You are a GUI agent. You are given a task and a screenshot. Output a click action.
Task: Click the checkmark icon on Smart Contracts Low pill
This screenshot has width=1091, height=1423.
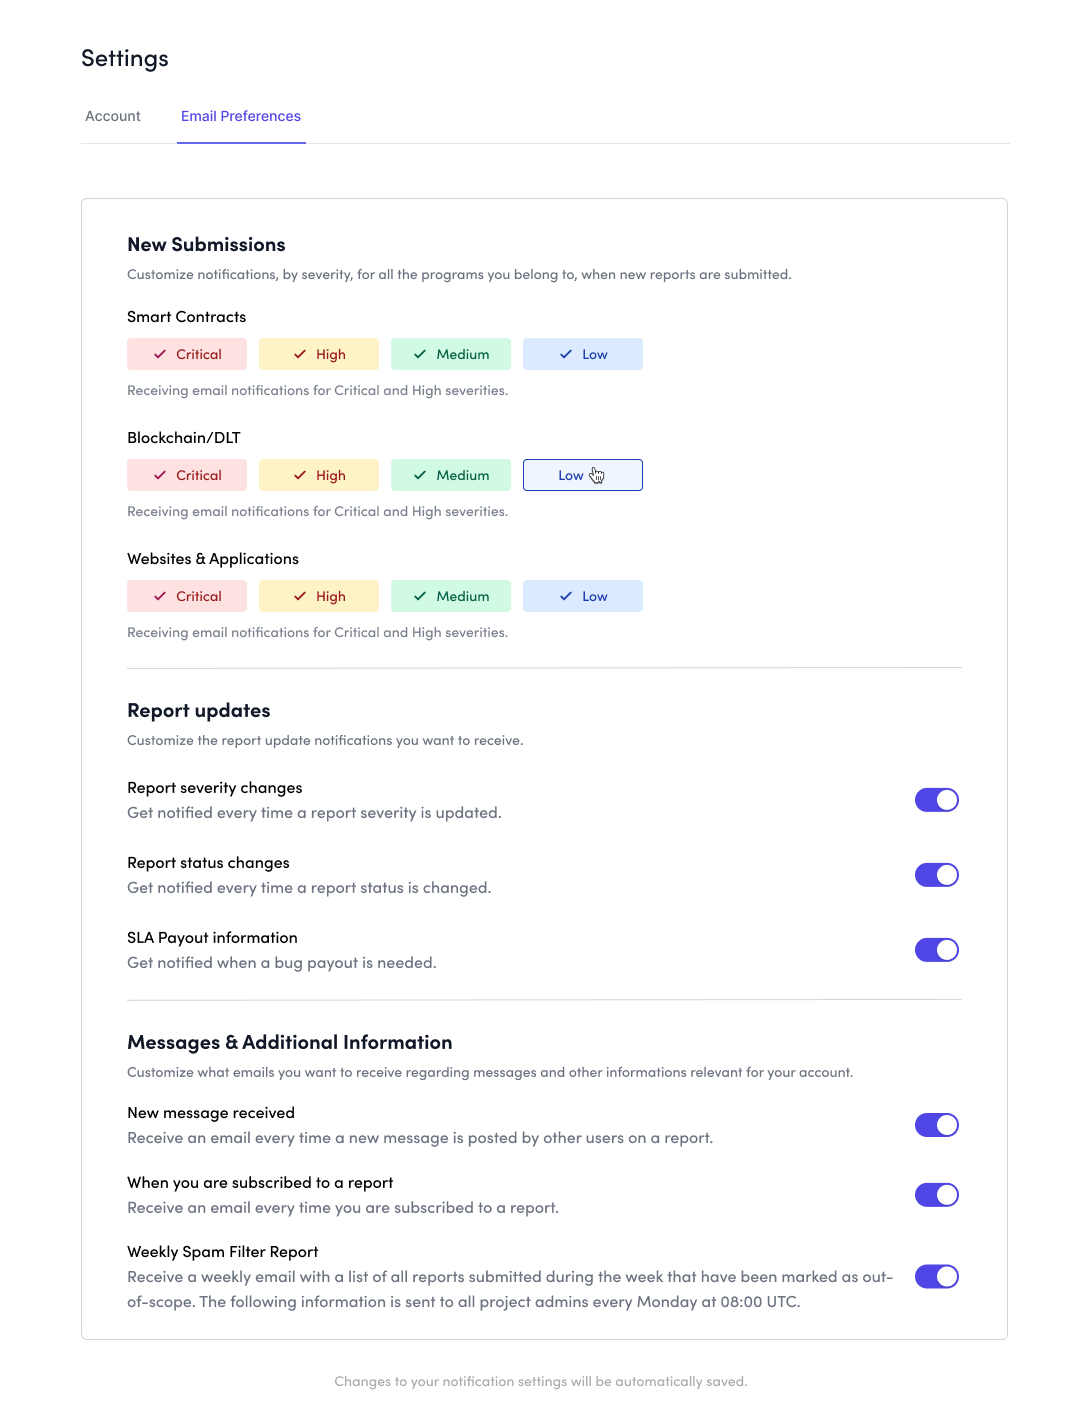point(565,353)
